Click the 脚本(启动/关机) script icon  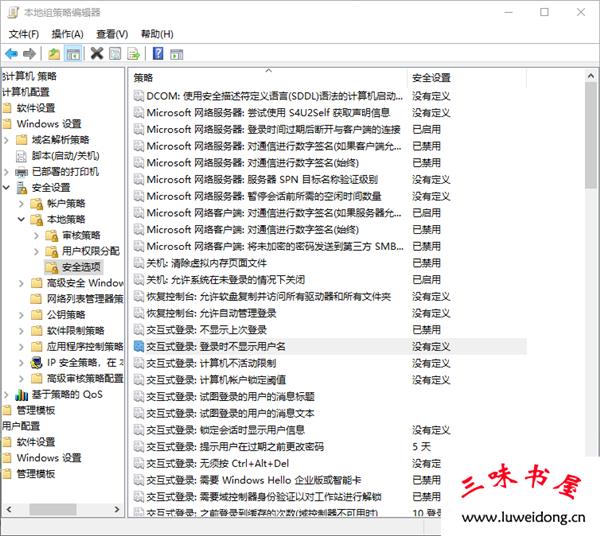(x=21, y=156)
